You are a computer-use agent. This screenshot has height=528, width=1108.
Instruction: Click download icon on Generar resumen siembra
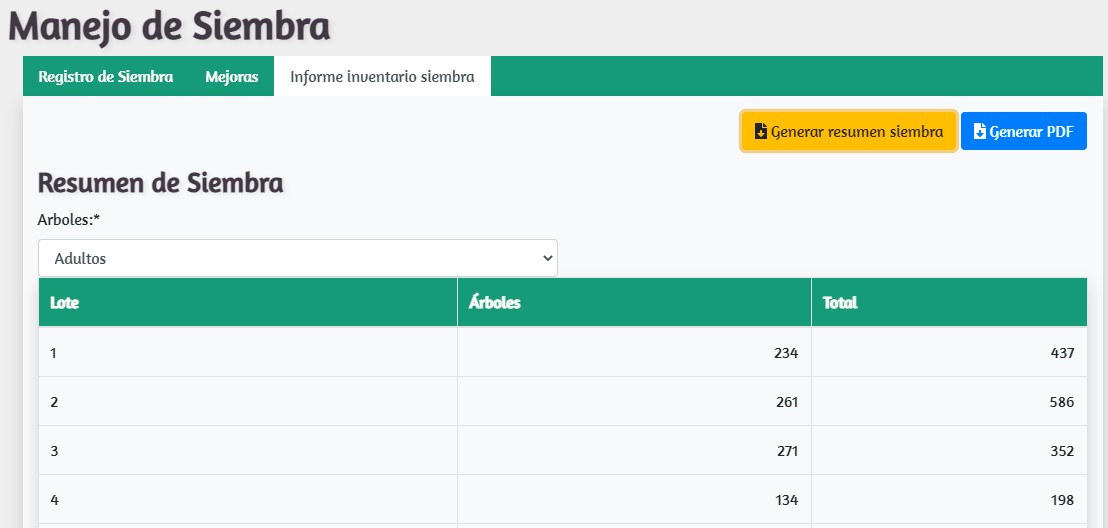point(761,132)
